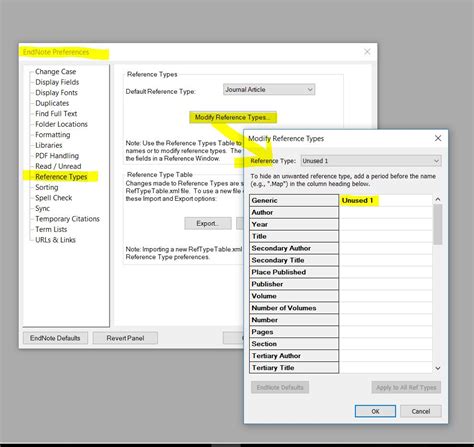Click Revert Panel button

pyautogui.click(x=125, y=338)
